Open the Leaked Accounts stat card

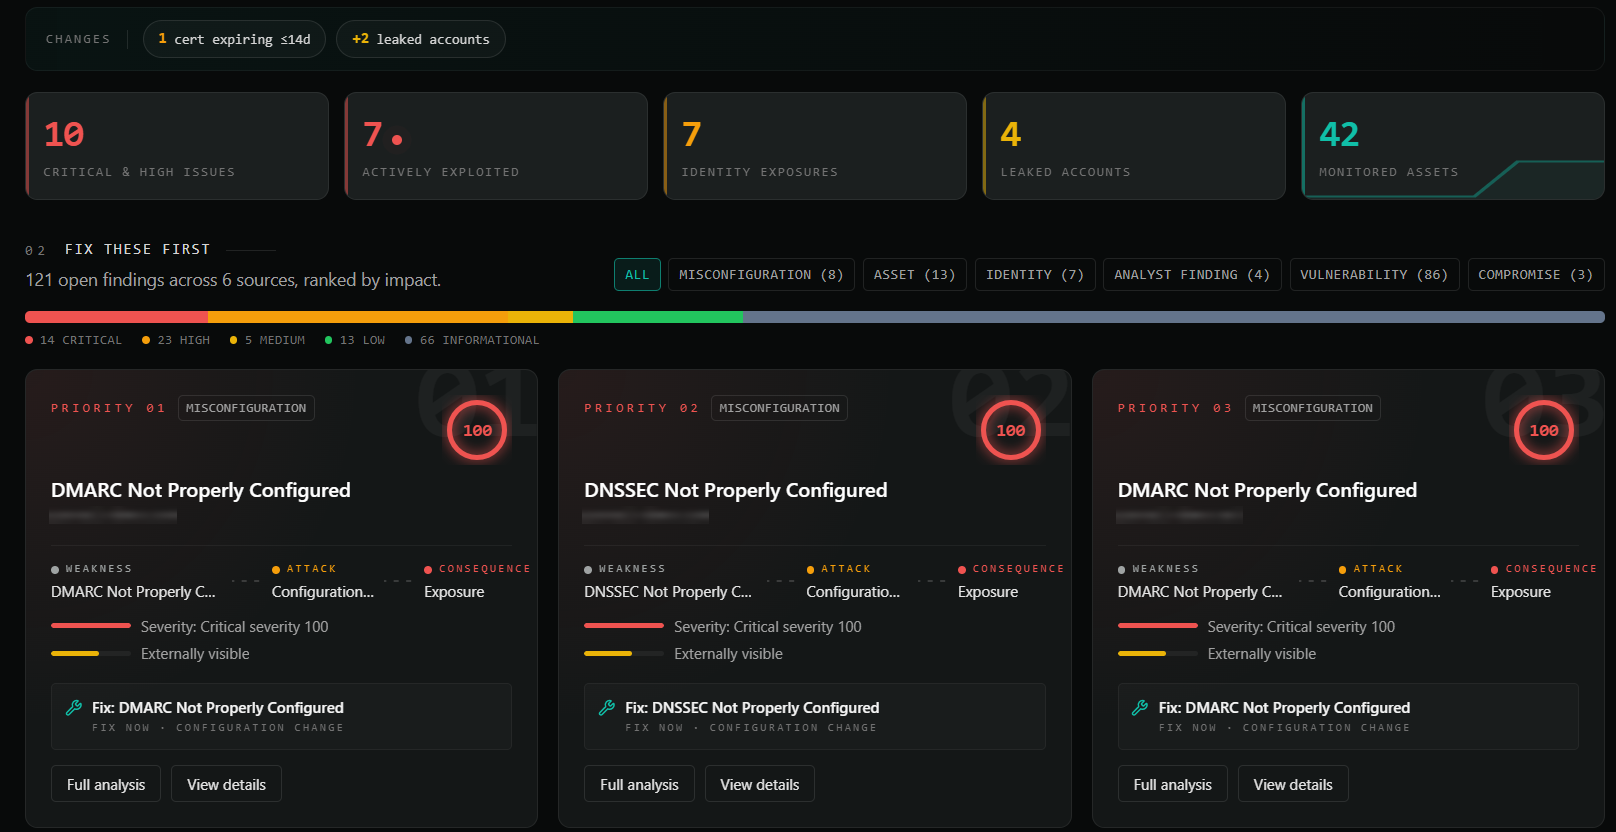(1134, 146)
